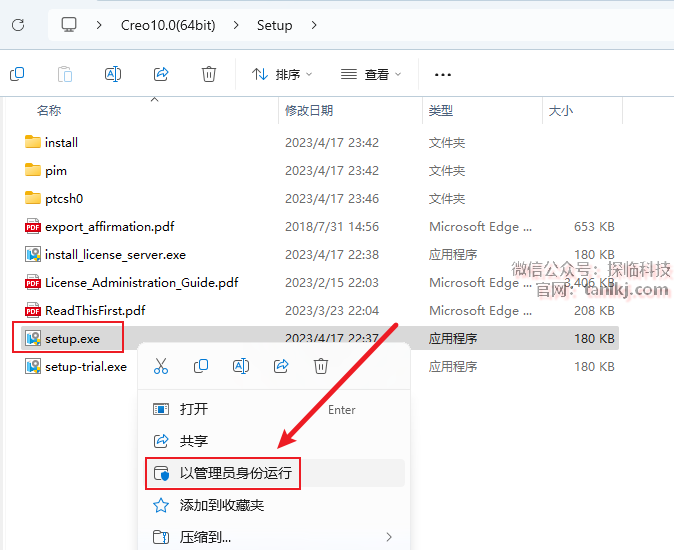
Task: Click the License_Administration_Guide.pdf icon
Action: coord(33,282)
